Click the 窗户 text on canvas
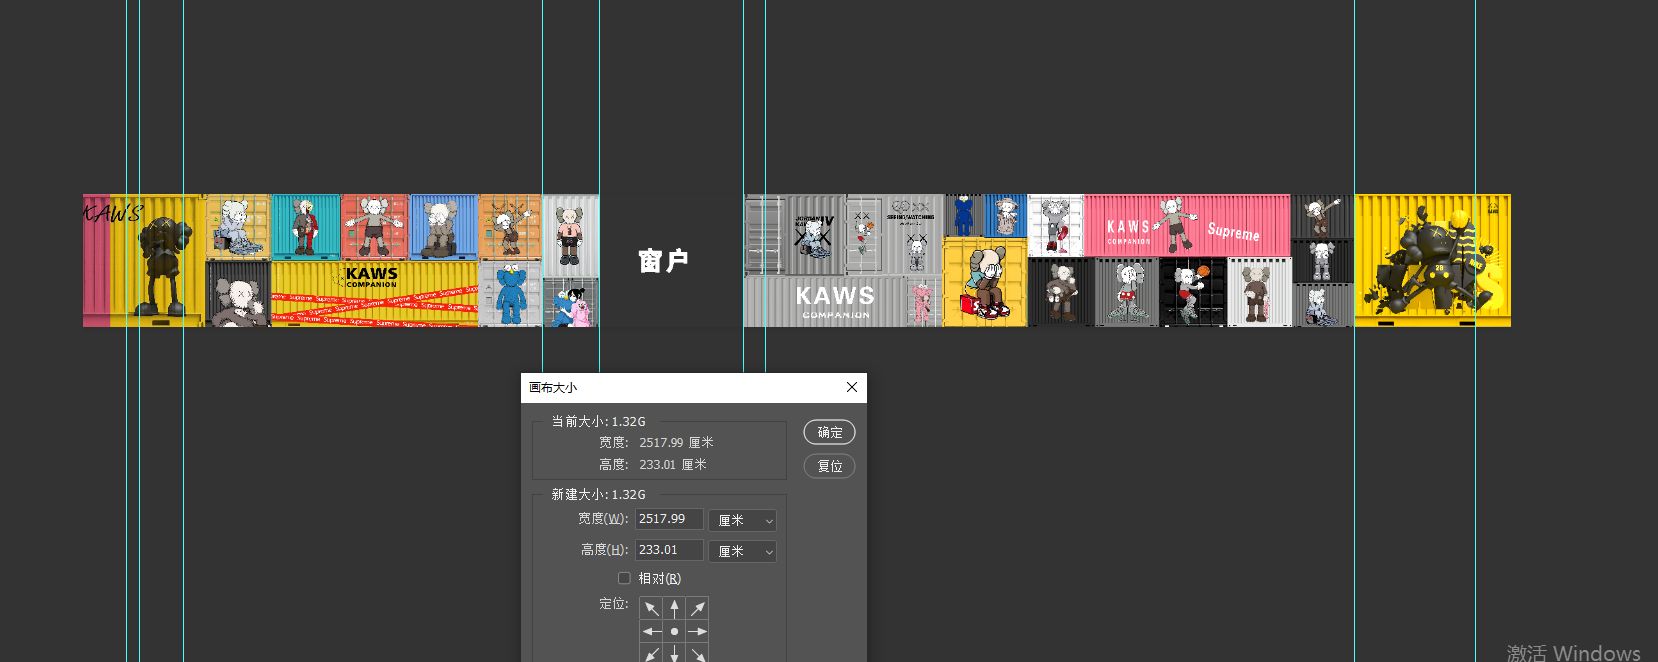1658x662 pixels. point(663,261)
